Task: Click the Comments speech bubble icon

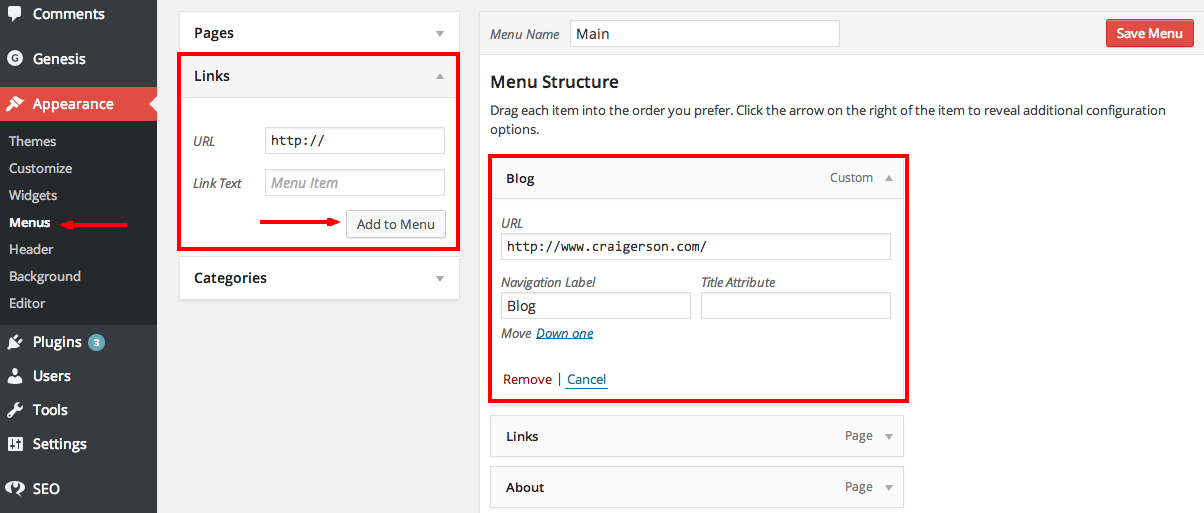Action: point(15,13)
